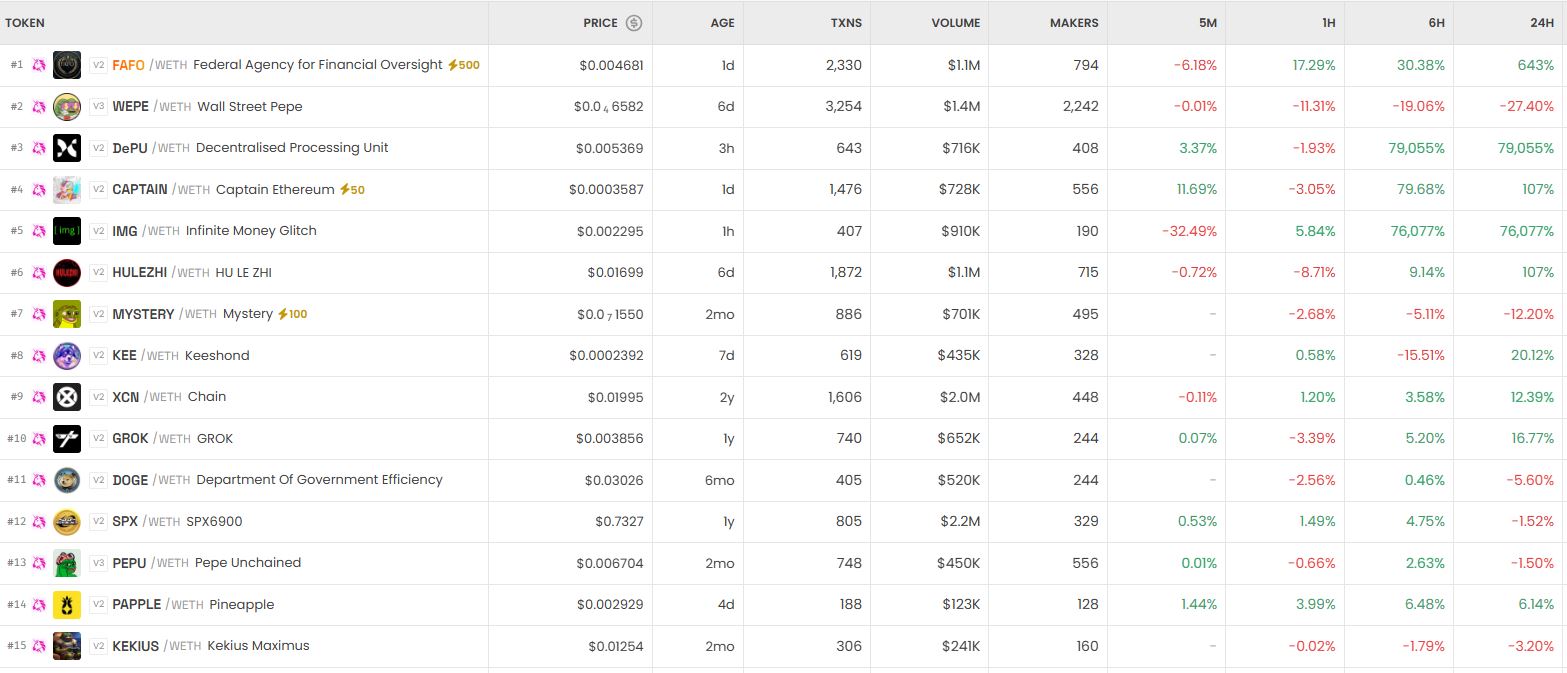Toggle the price currency dollar icon
This screenshot has height=673, width=1567.
pos(634,23)
